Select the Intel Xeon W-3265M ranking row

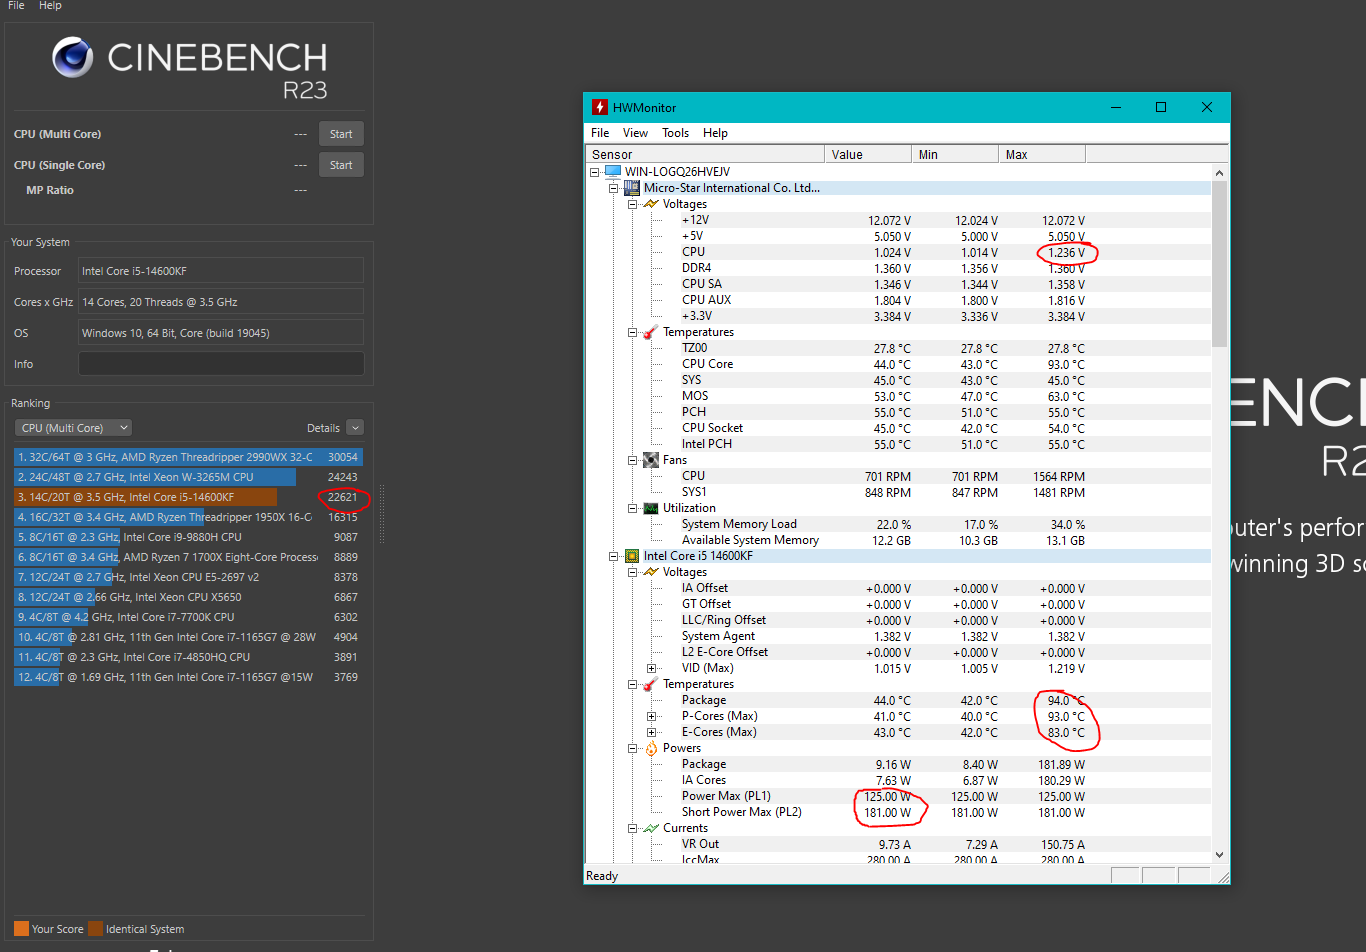pos(188,477)
